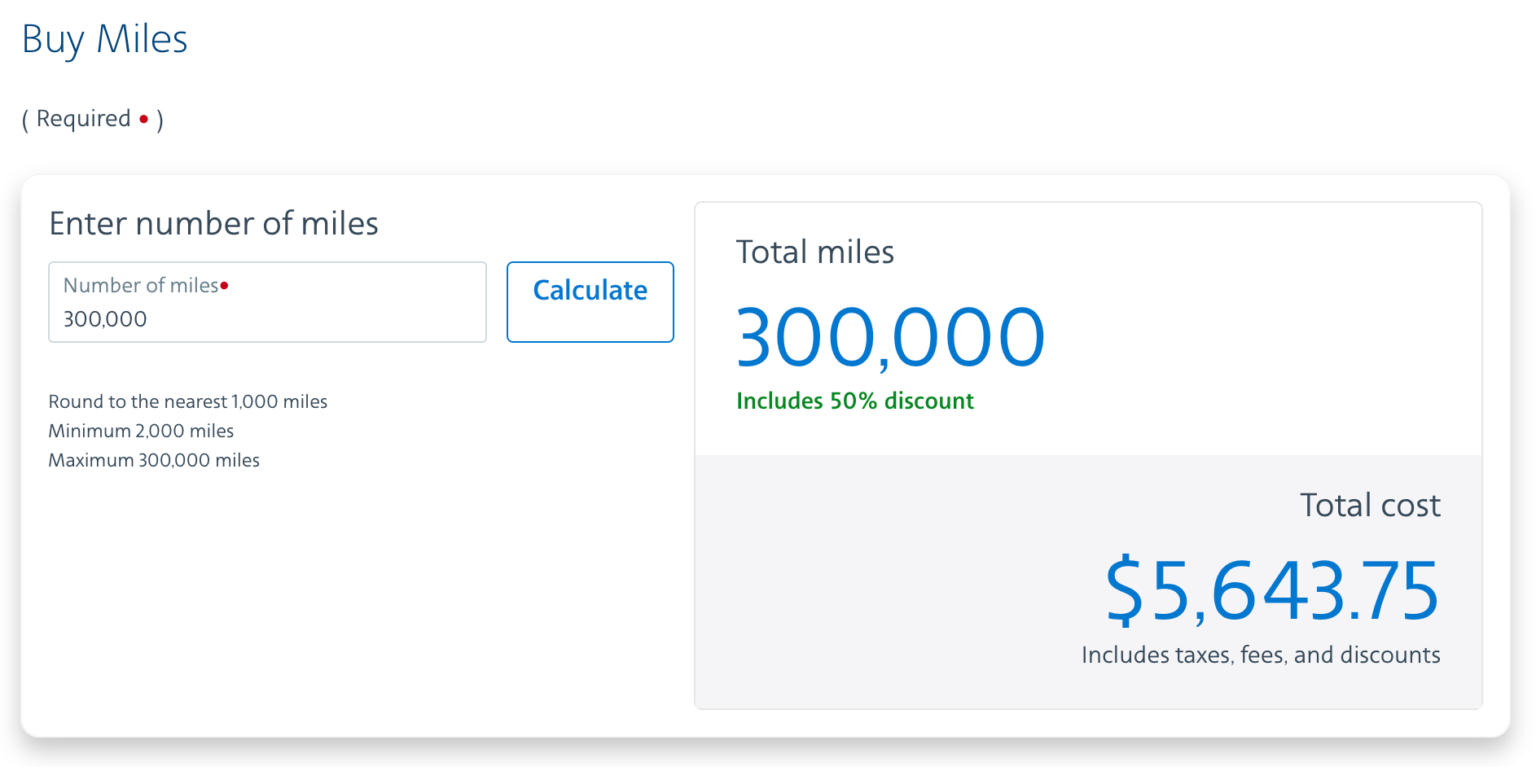Click the ( Required ) legend text

pyautogui.click(x=91, y=118)
